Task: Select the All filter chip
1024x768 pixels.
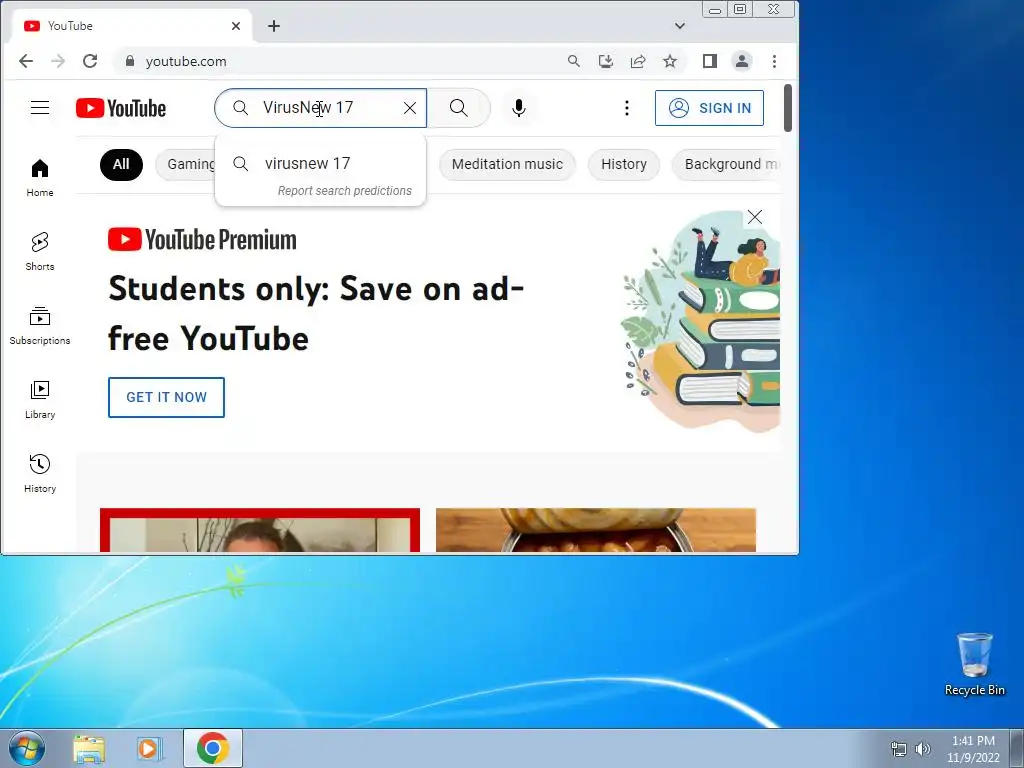Action: click(x=121, y=165)
